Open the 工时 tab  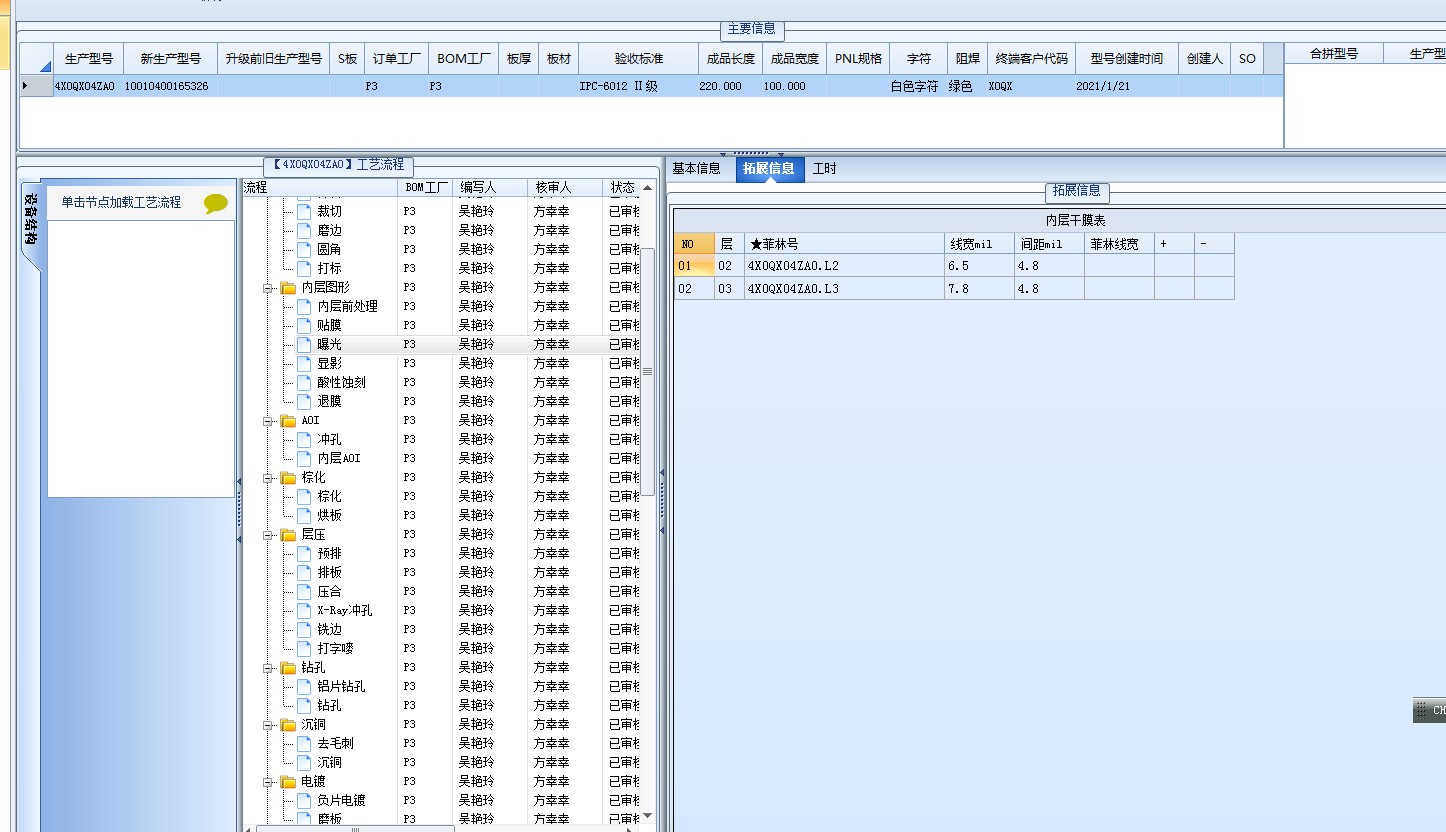pos(825,169)
